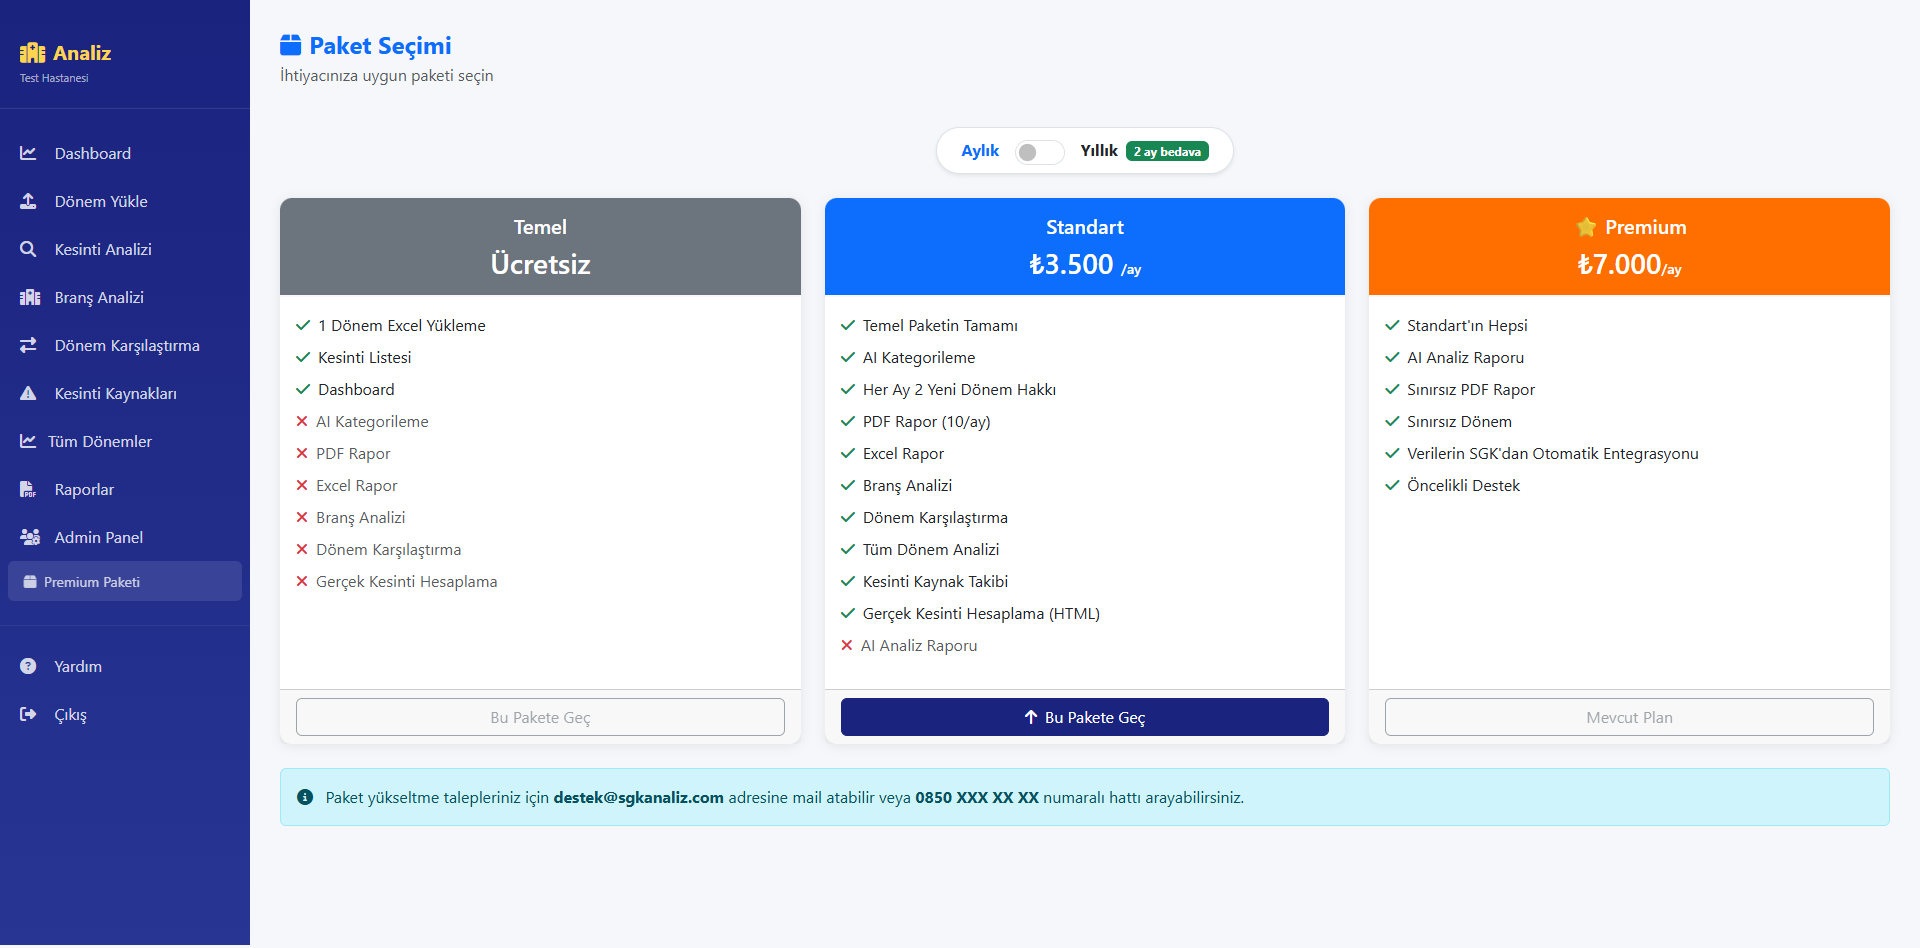
Task: Open the Premium Paketi menu item
Action: pyautogui.click(x=92, y=582)
